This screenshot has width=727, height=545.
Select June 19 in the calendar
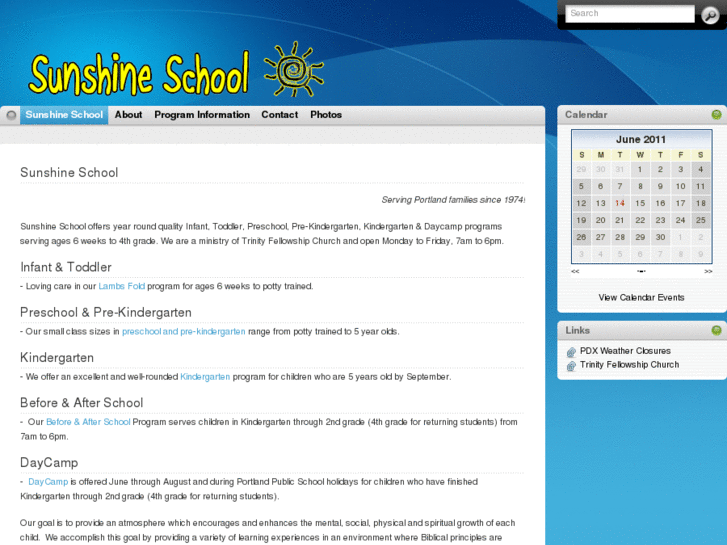[581, 220]
